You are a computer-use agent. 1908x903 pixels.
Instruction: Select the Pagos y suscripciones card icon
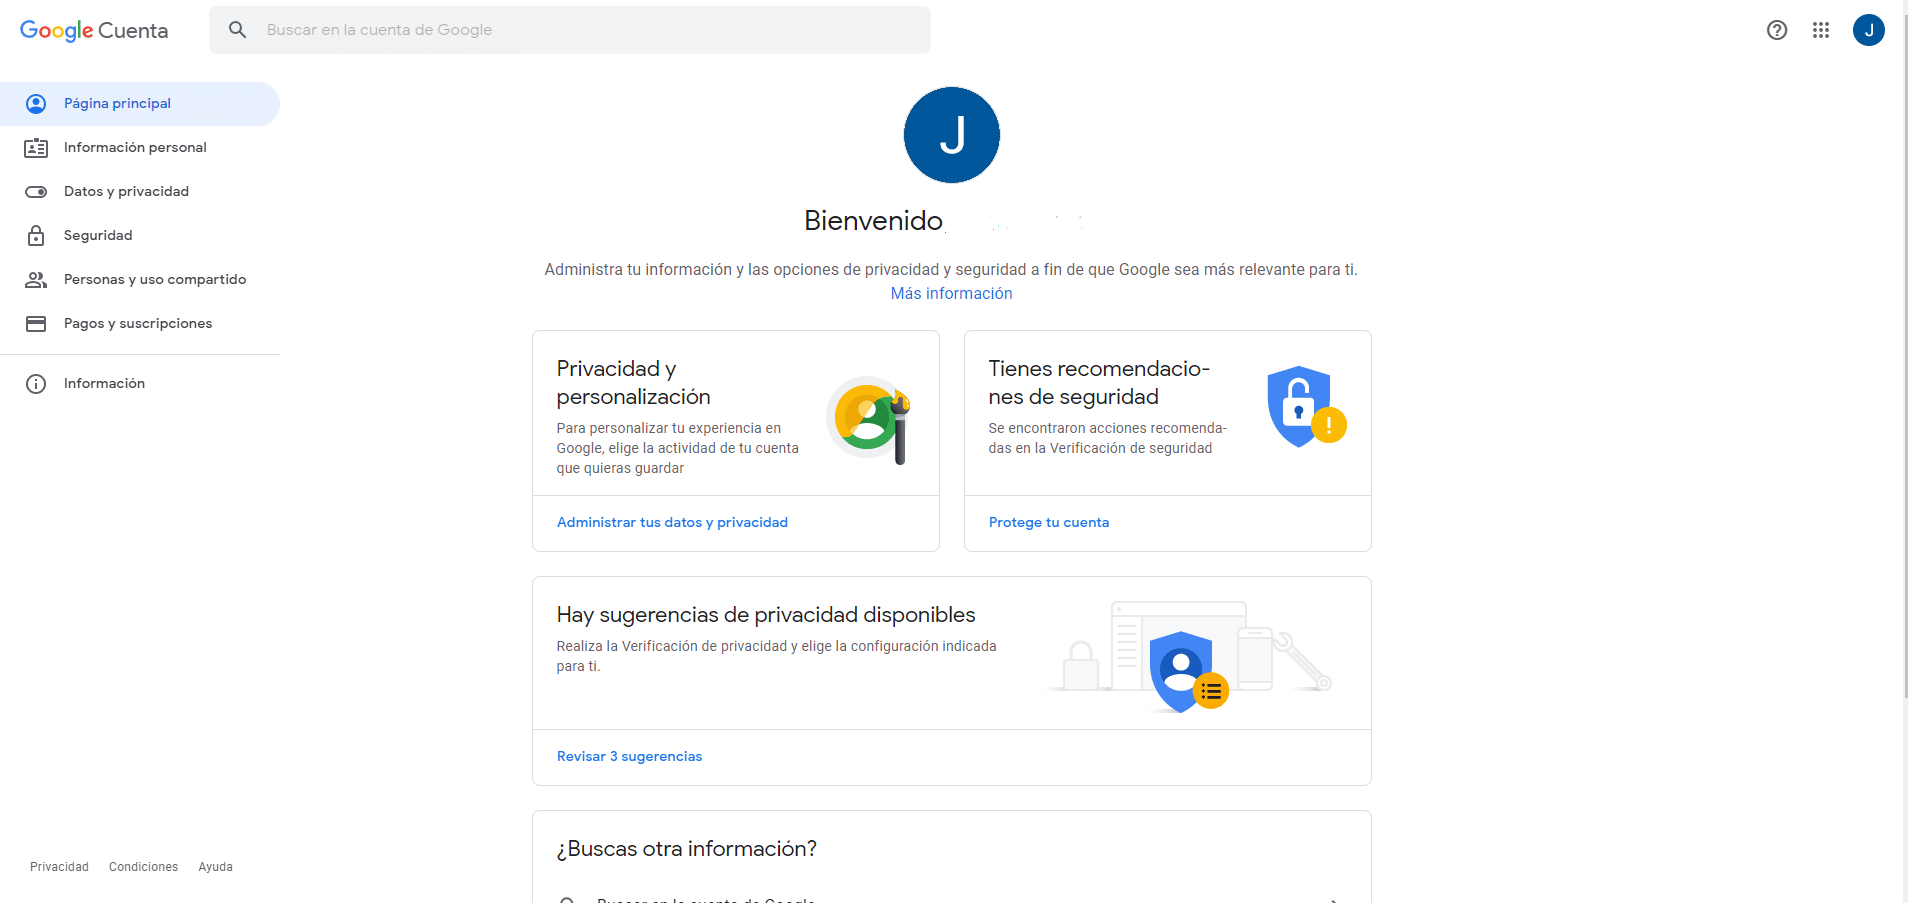[36, 323]
